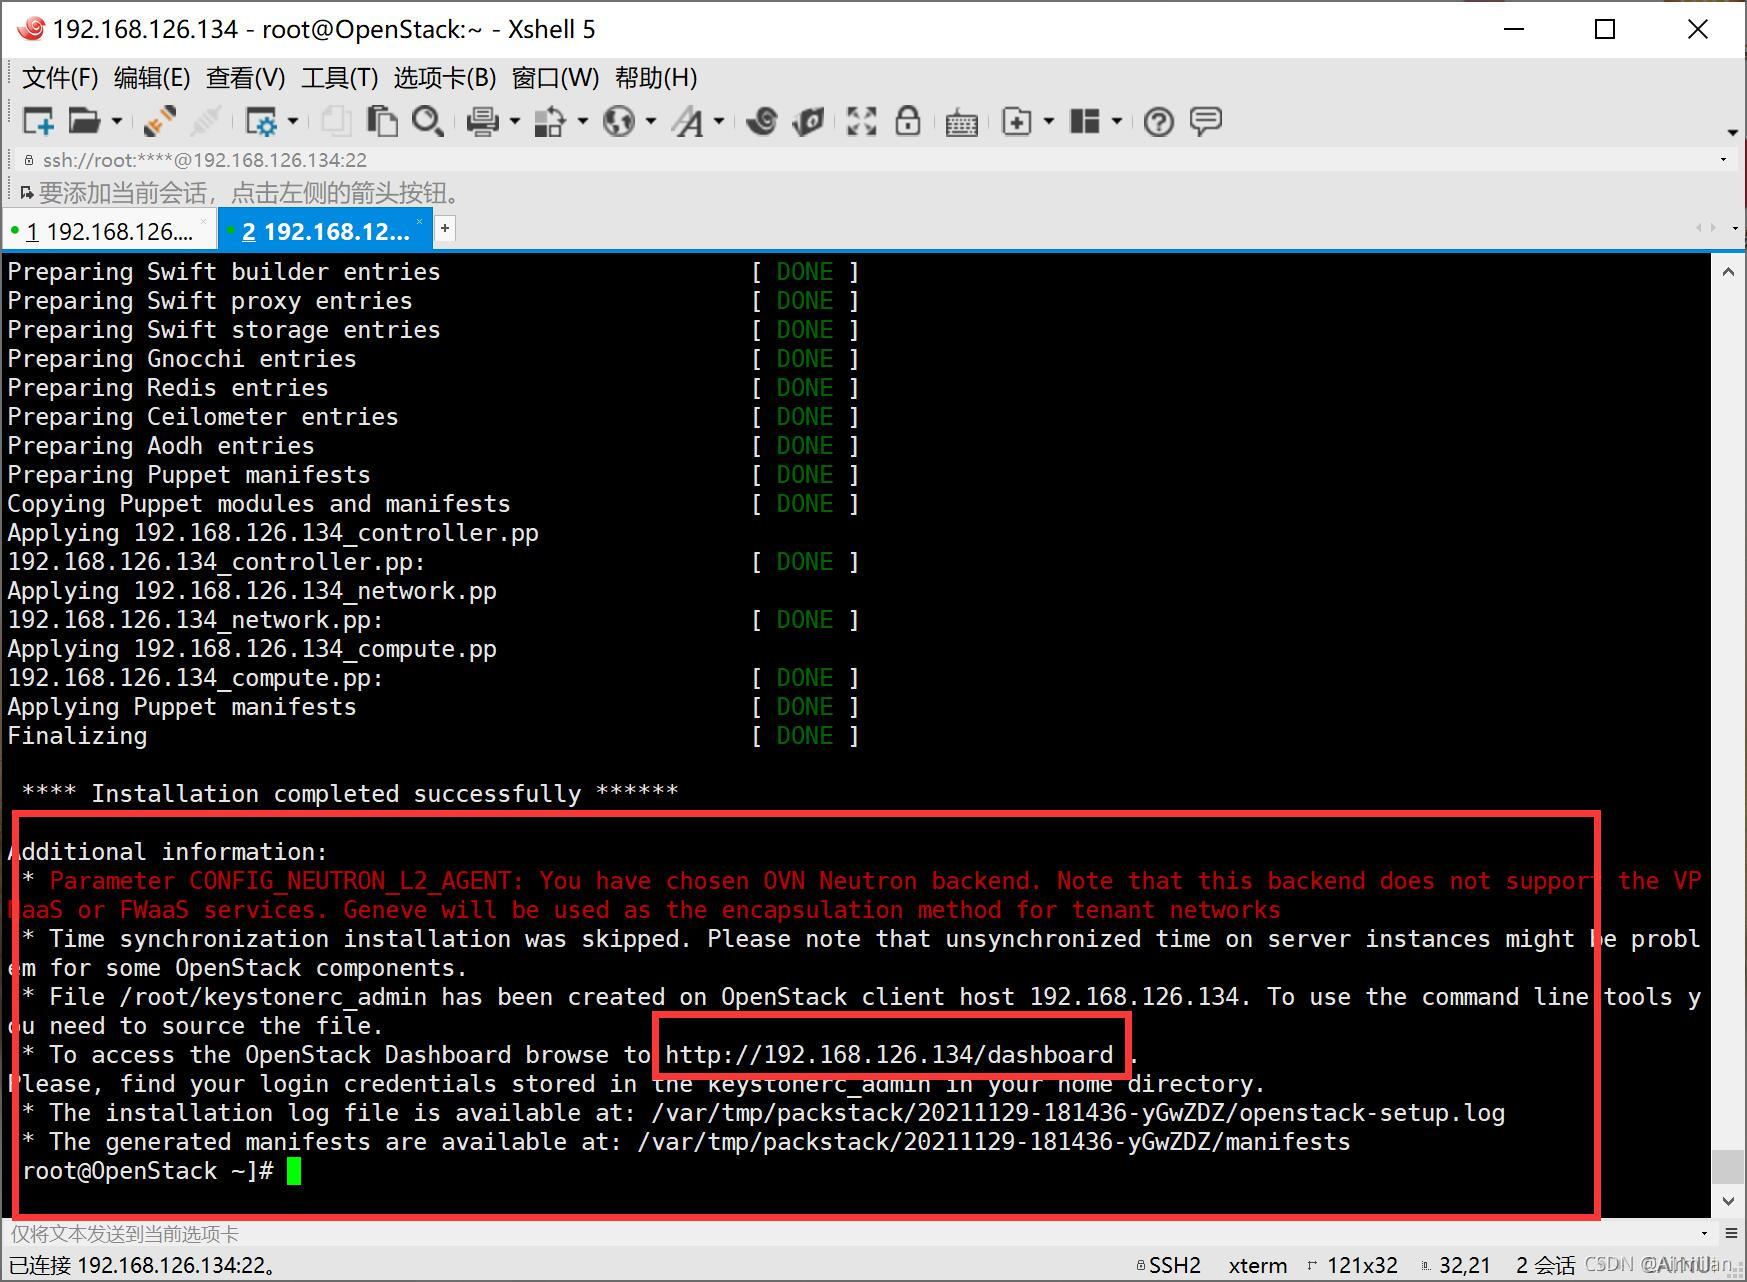The height and width of the screenshot is (1282, 1747).
Task: Click the Paste clipboard icon
Action: pyautogui.click(x=382, y=121)
